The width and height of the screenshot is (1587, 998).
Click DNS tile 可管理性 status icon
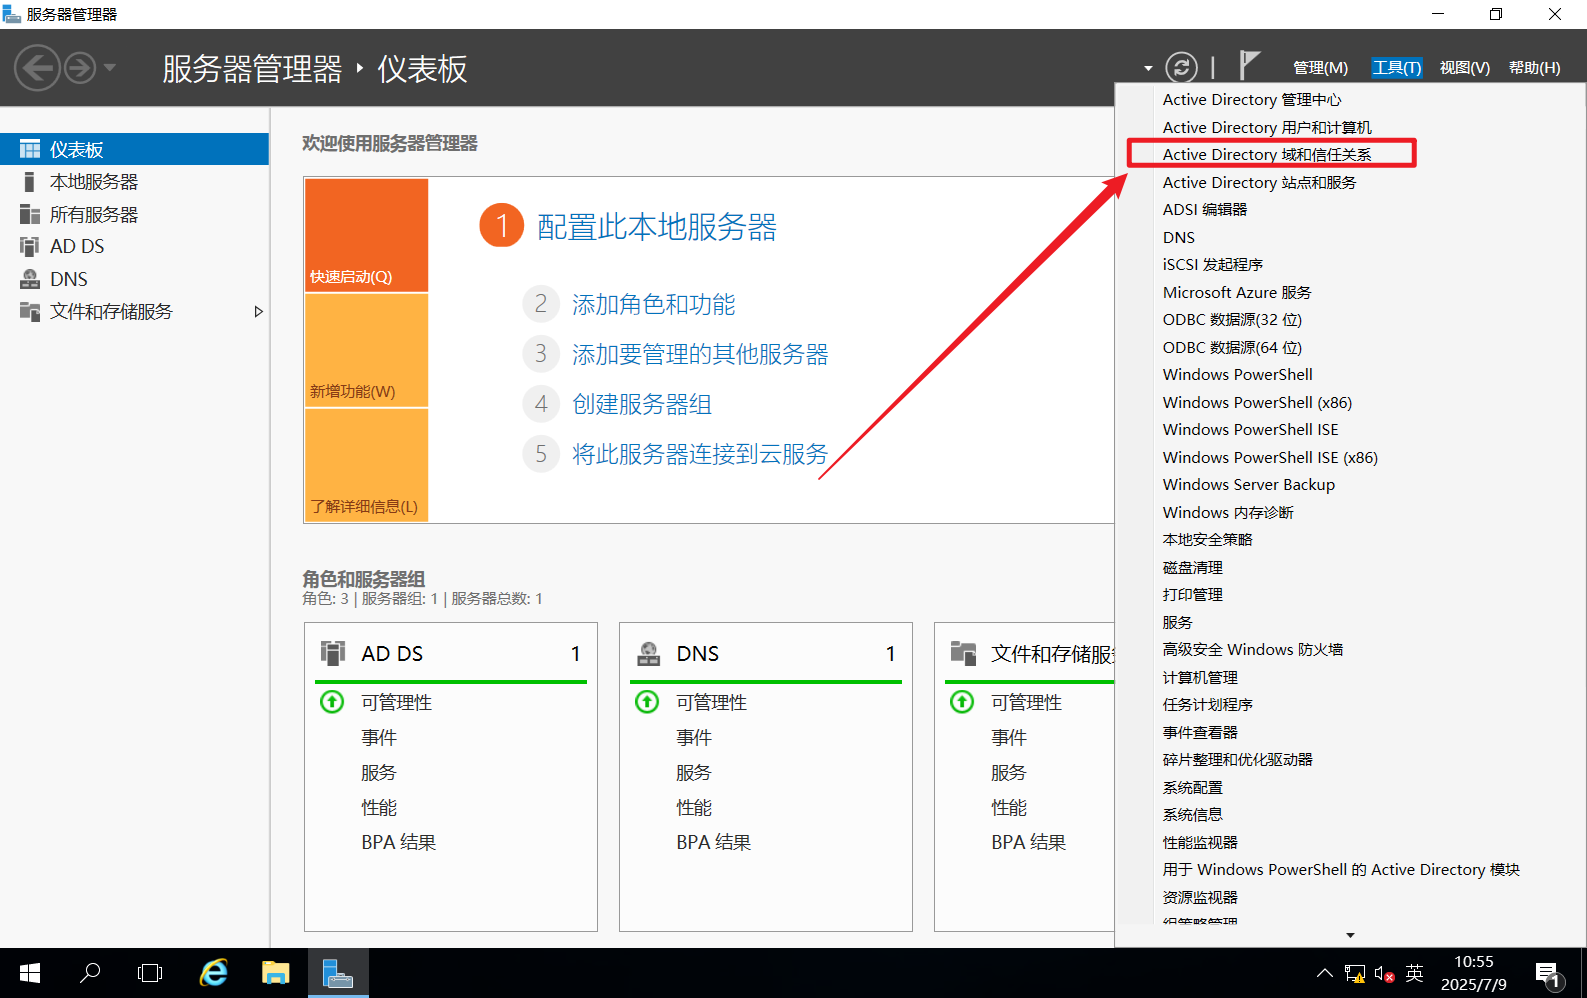[647, 702]
